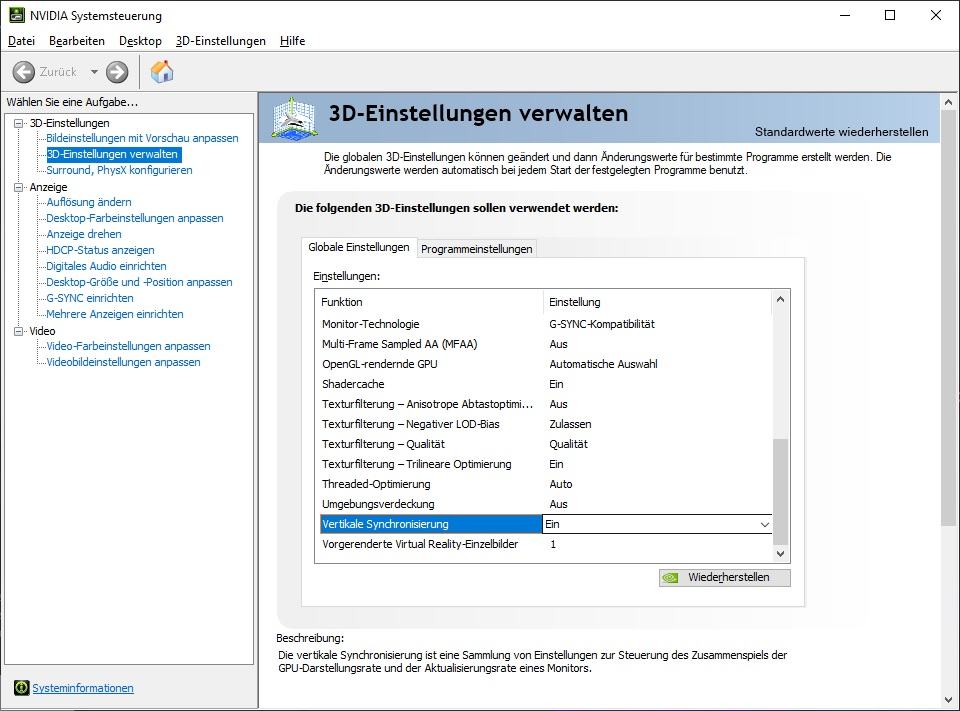The height and width of the screenshot is (711, 960).
Task: Open the Hilfe menu
Action: click(292, 41)
